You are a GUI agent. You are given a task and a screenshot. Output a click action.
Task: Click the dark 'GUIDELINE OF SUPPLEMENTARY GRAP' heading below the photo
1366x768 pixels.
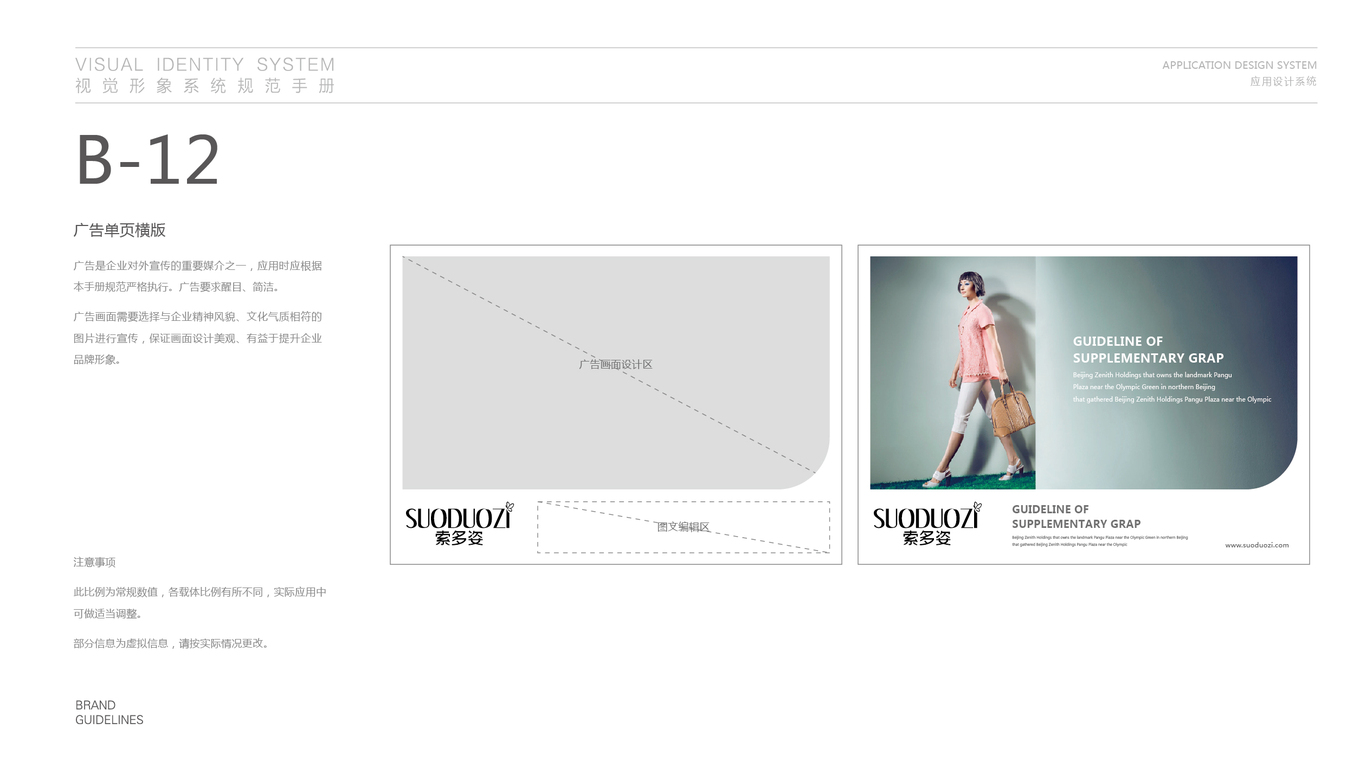(1076, 516)
